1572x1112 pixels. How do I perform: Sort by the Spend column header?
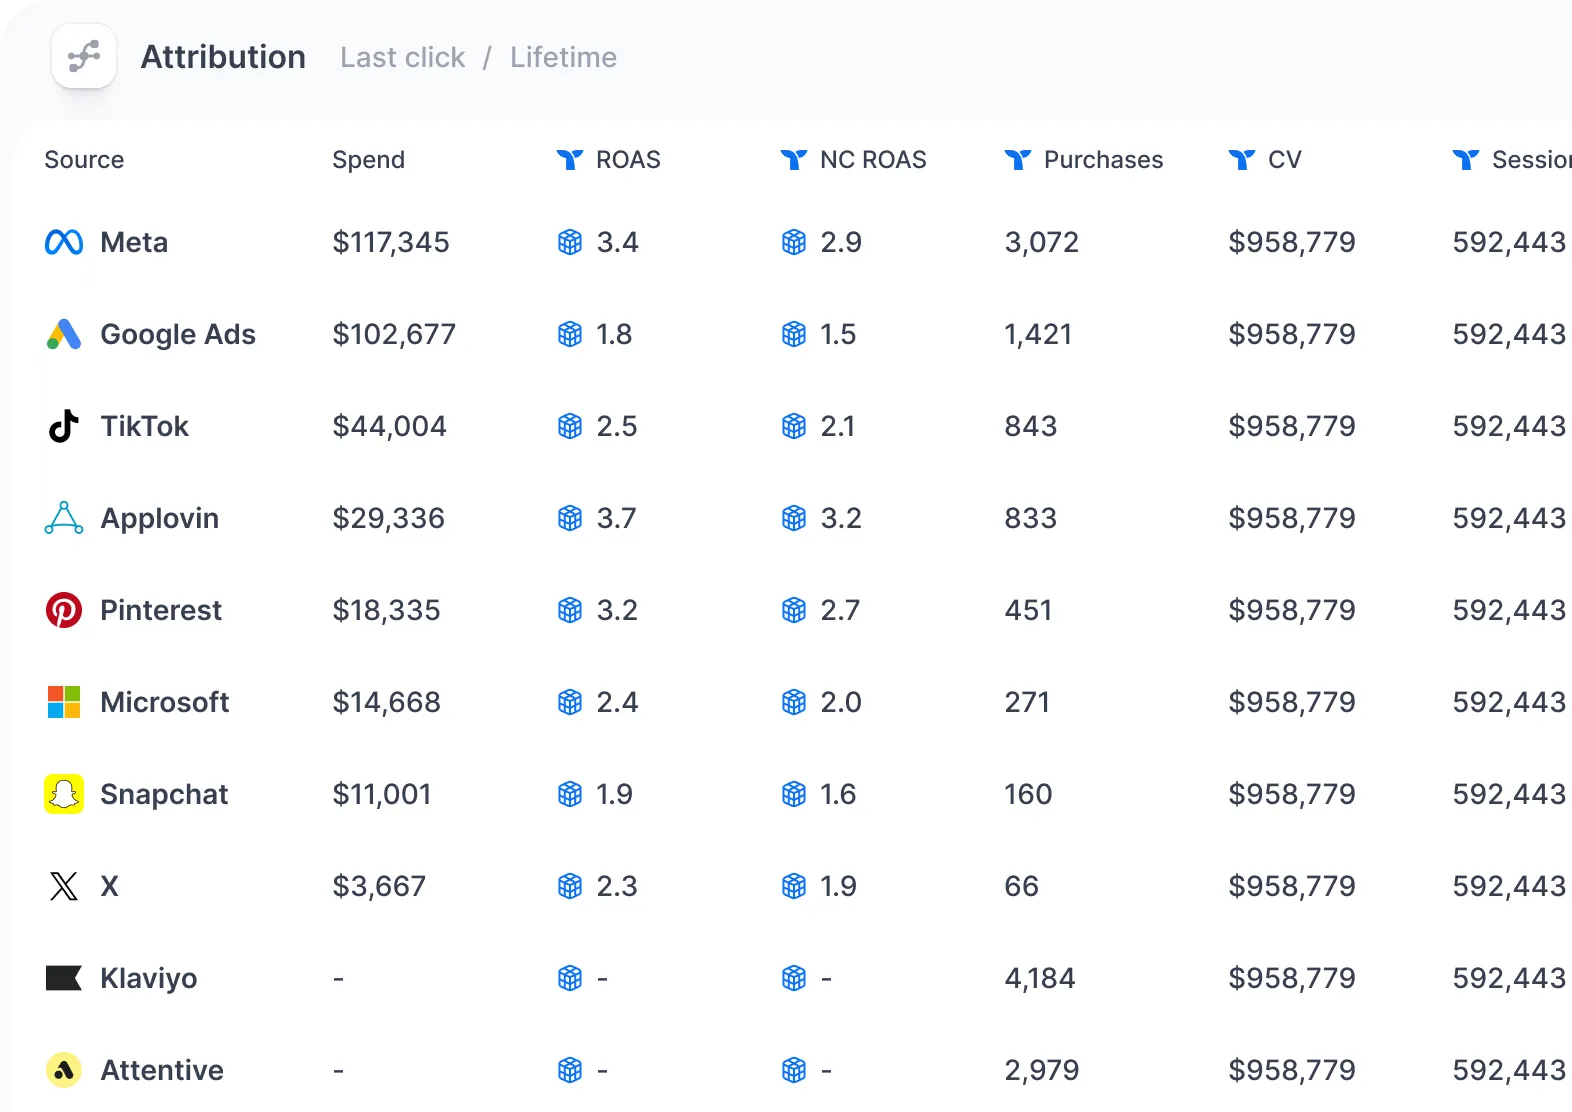coord(368,160)
